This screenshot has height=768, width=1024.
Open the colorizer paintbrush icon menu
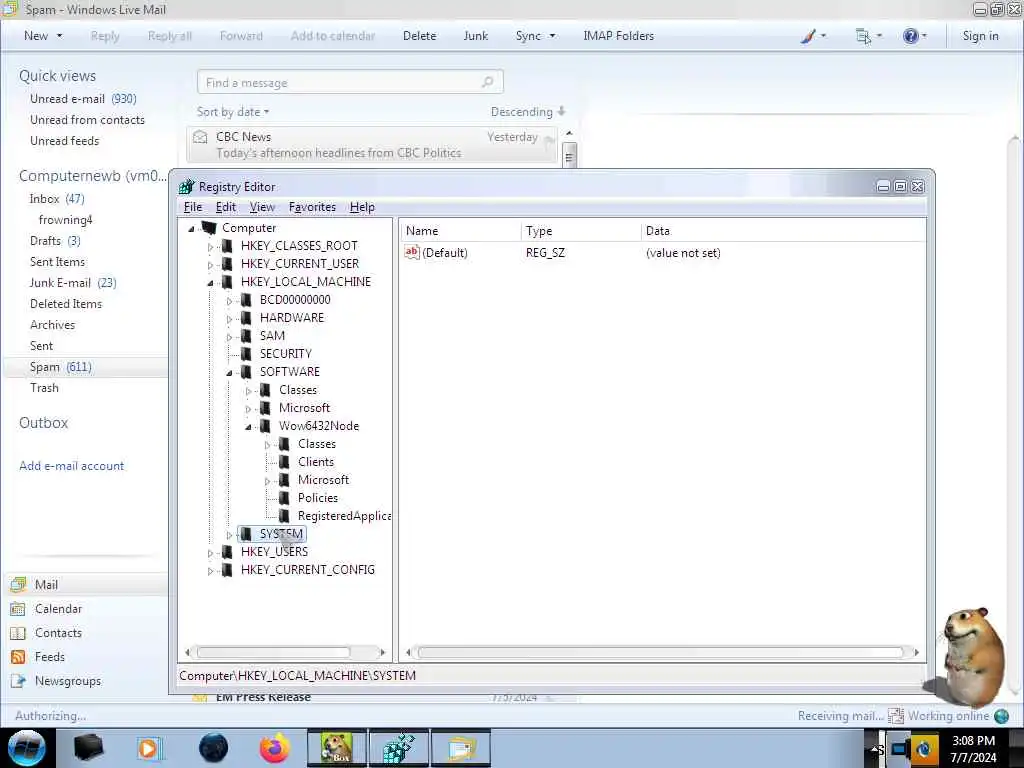point(813,36)
